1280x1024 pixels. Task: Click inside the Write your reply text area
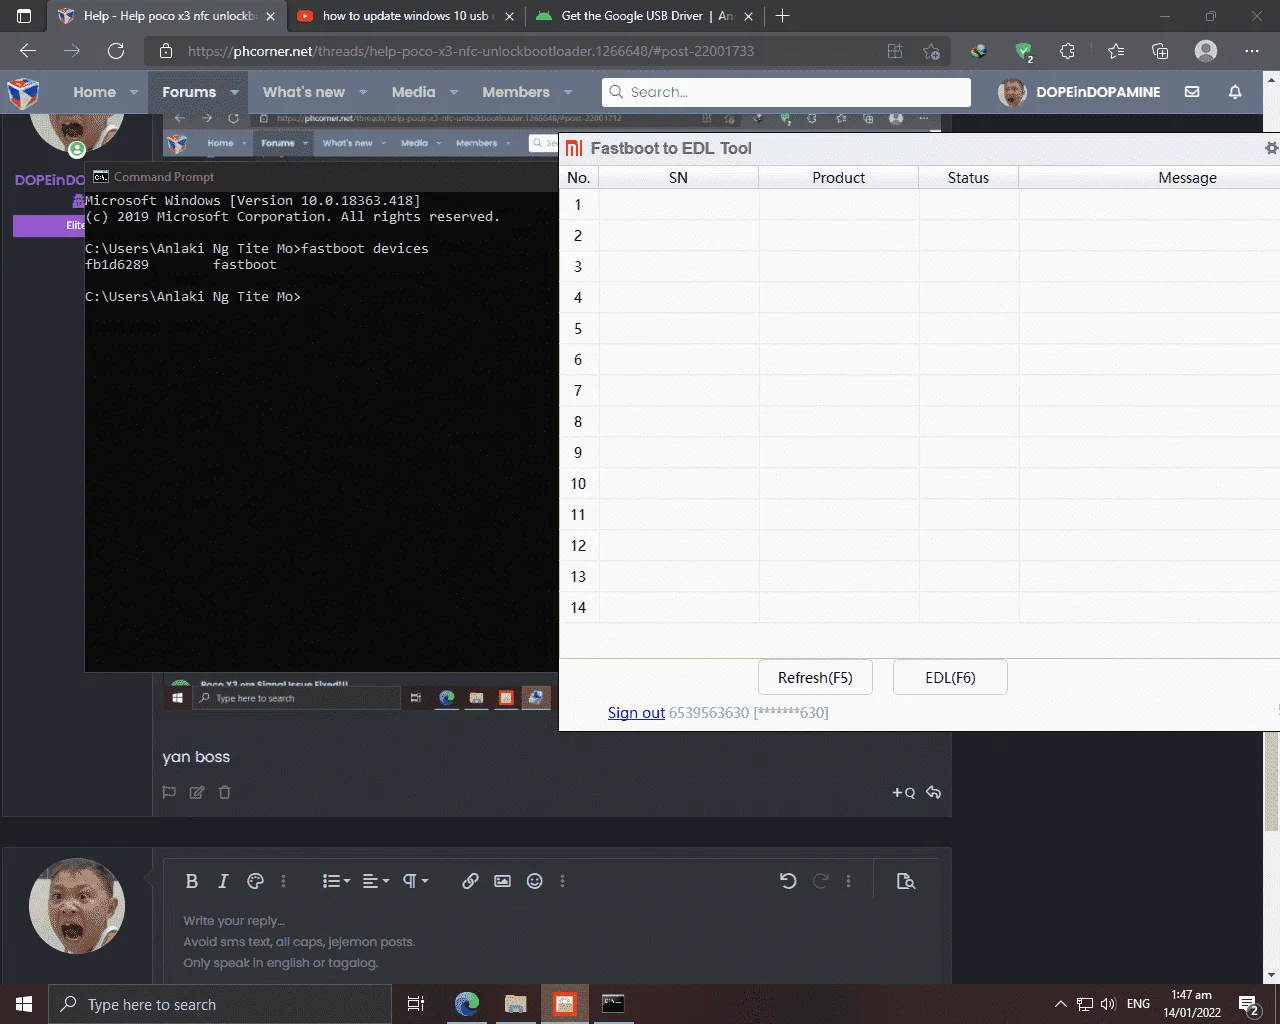click(550, 942)
